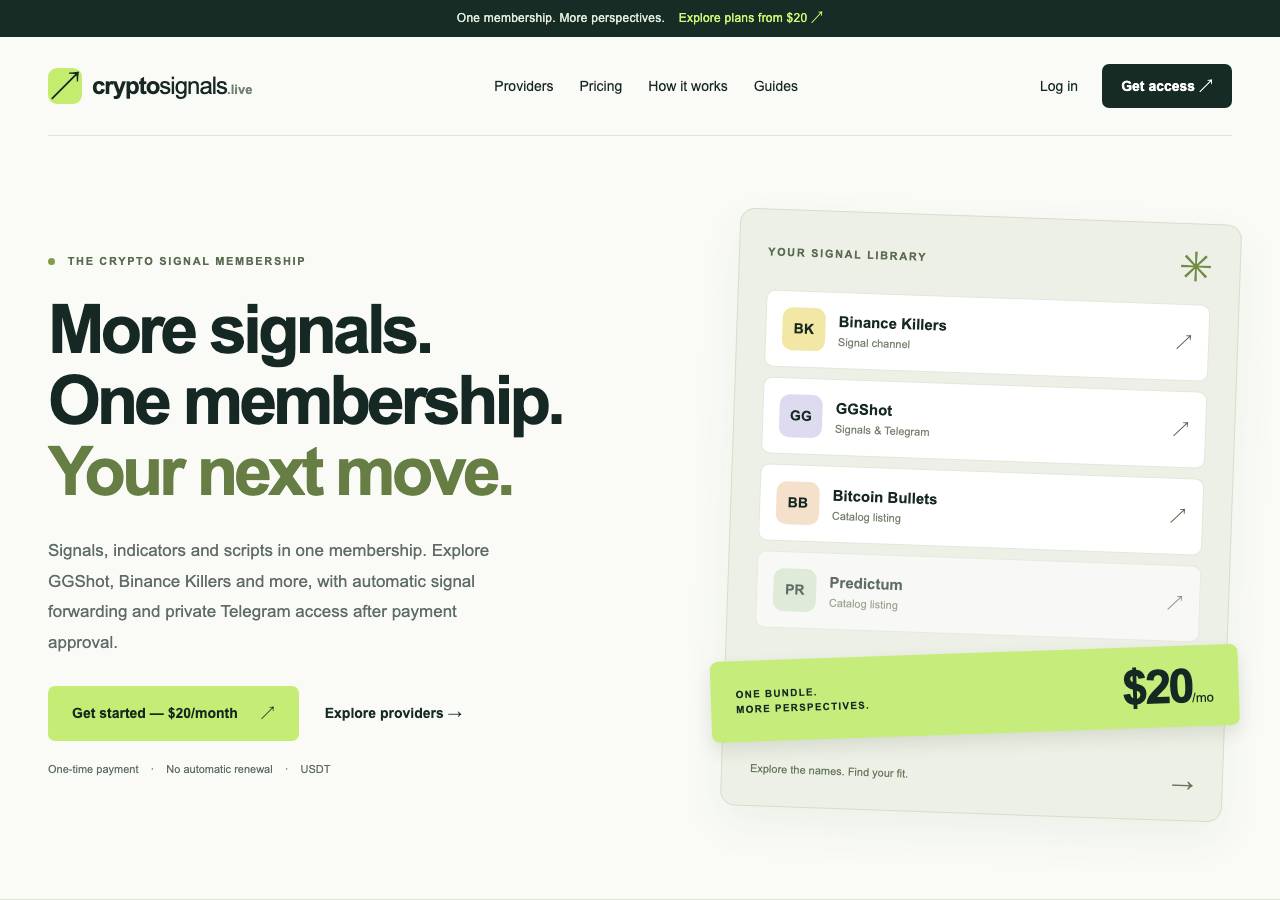Click 'No automatic renewal' footnote text
The image size is (1280, 900).
click(219, 769)
